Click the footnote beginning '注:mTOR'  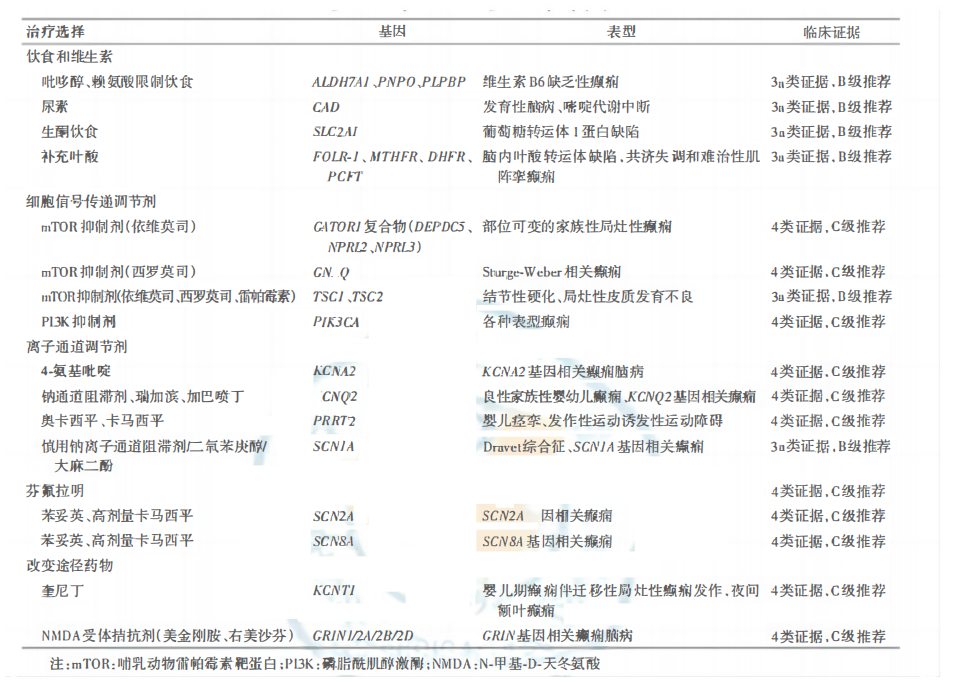tap(325, 664)
